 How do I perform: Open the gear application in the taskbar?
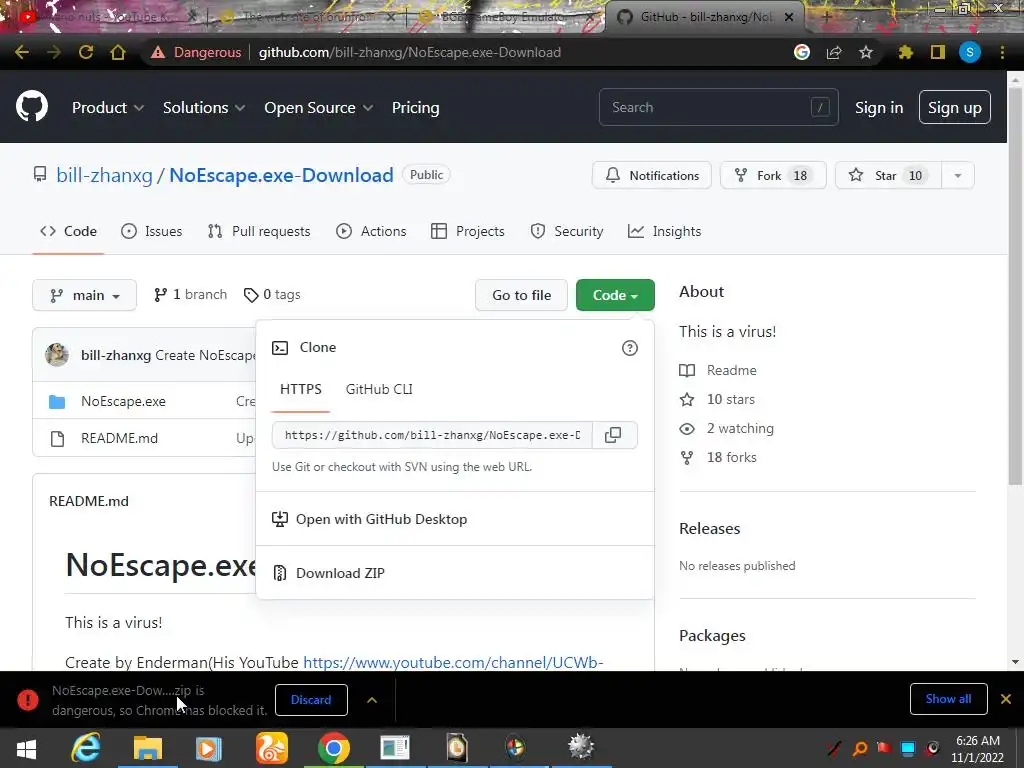pyautogui.click(x=581, y=747)
